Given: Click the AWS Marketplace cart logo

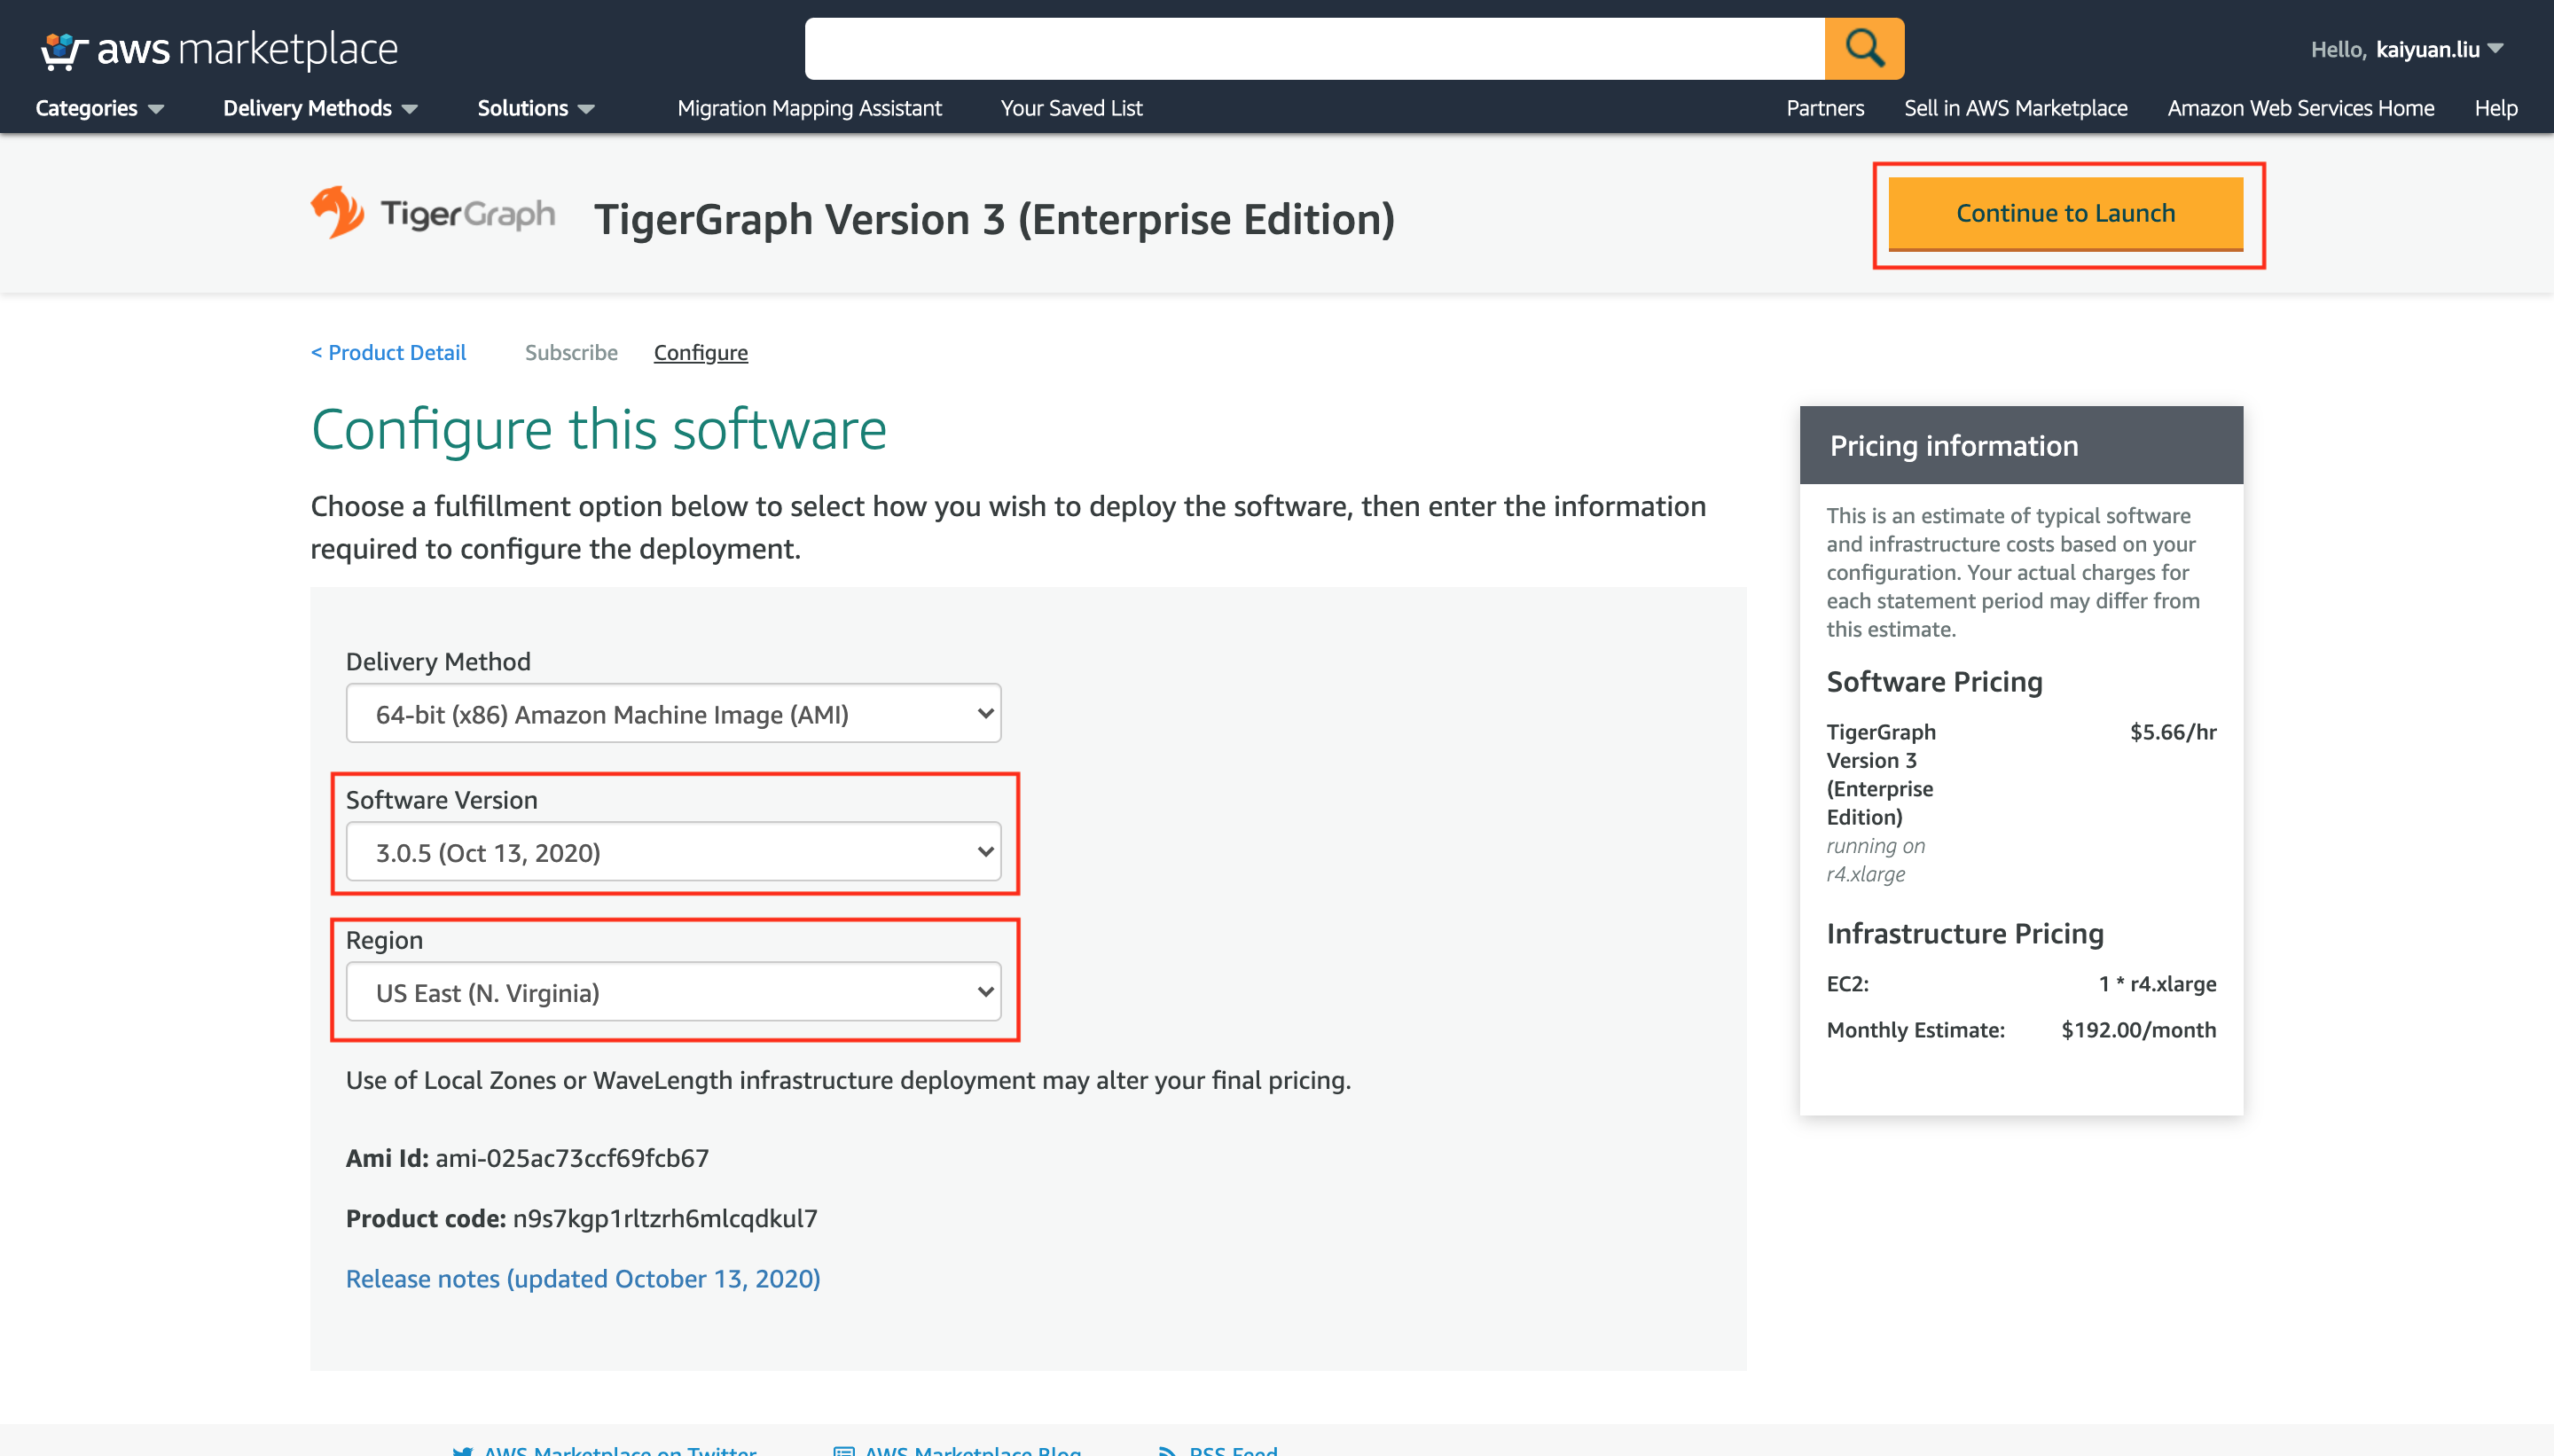Looking at the screenshot, I should pyautogui.click(x=60, y=48).
